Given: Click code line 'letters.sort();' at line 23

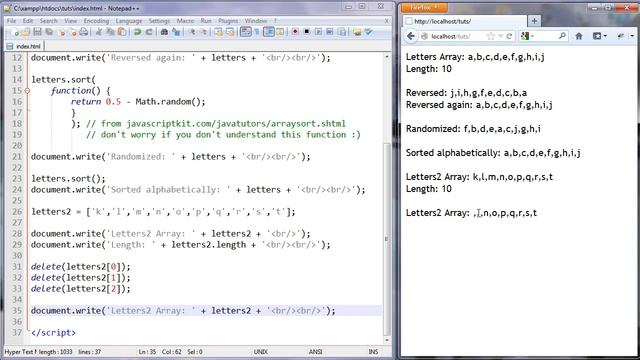Looking at the screenshot, I should pos(68,179).
